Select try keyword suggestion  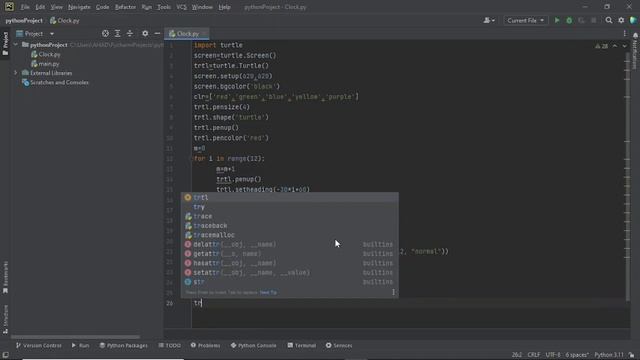(289, 207)
